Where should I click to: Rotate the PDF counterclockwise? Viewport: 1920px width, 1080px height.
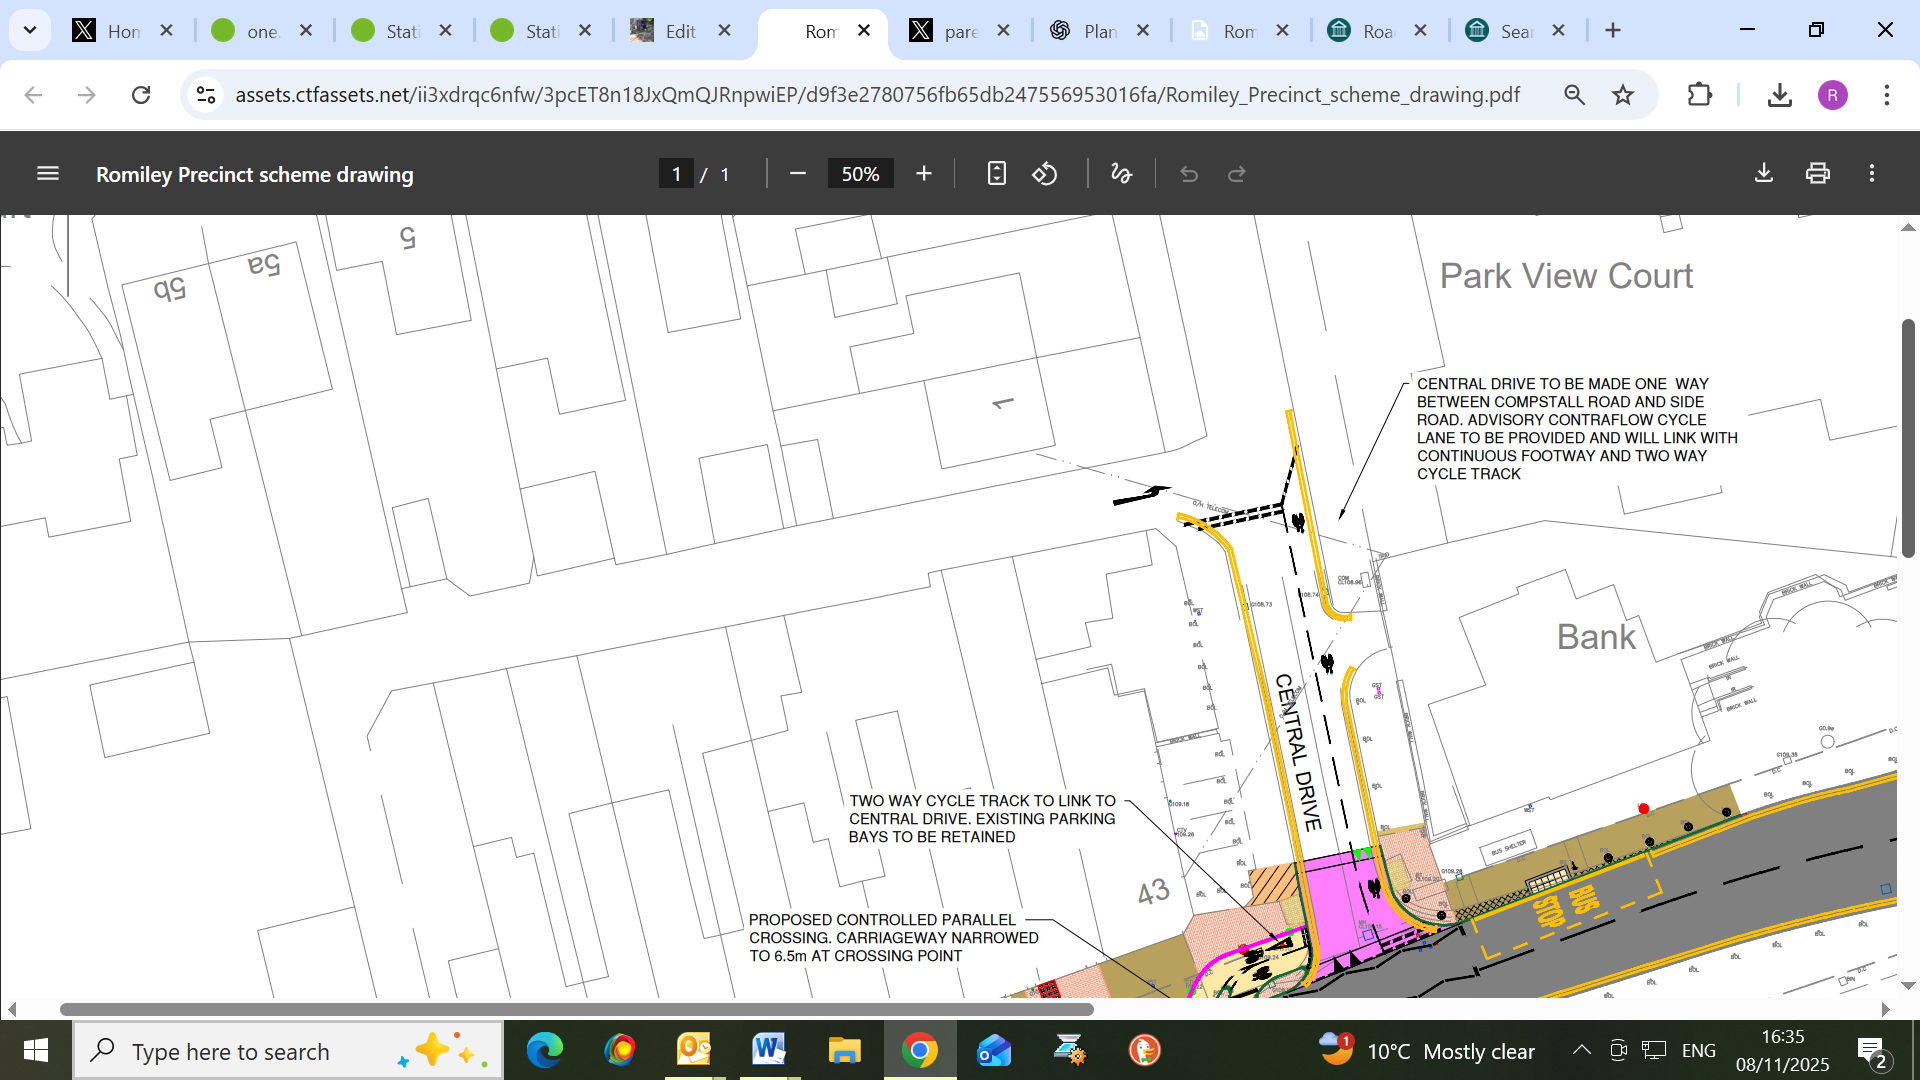click(x=1045, y=174)
